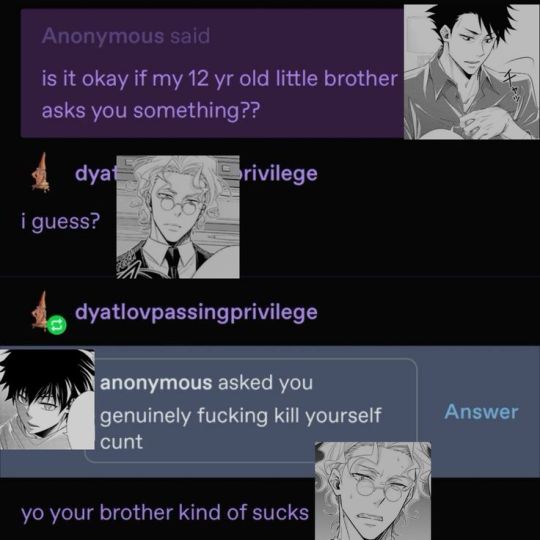Open the blond man with necktie manga panel
The height and width of the screenshot is (540, 540).
[x=178, y=217]
